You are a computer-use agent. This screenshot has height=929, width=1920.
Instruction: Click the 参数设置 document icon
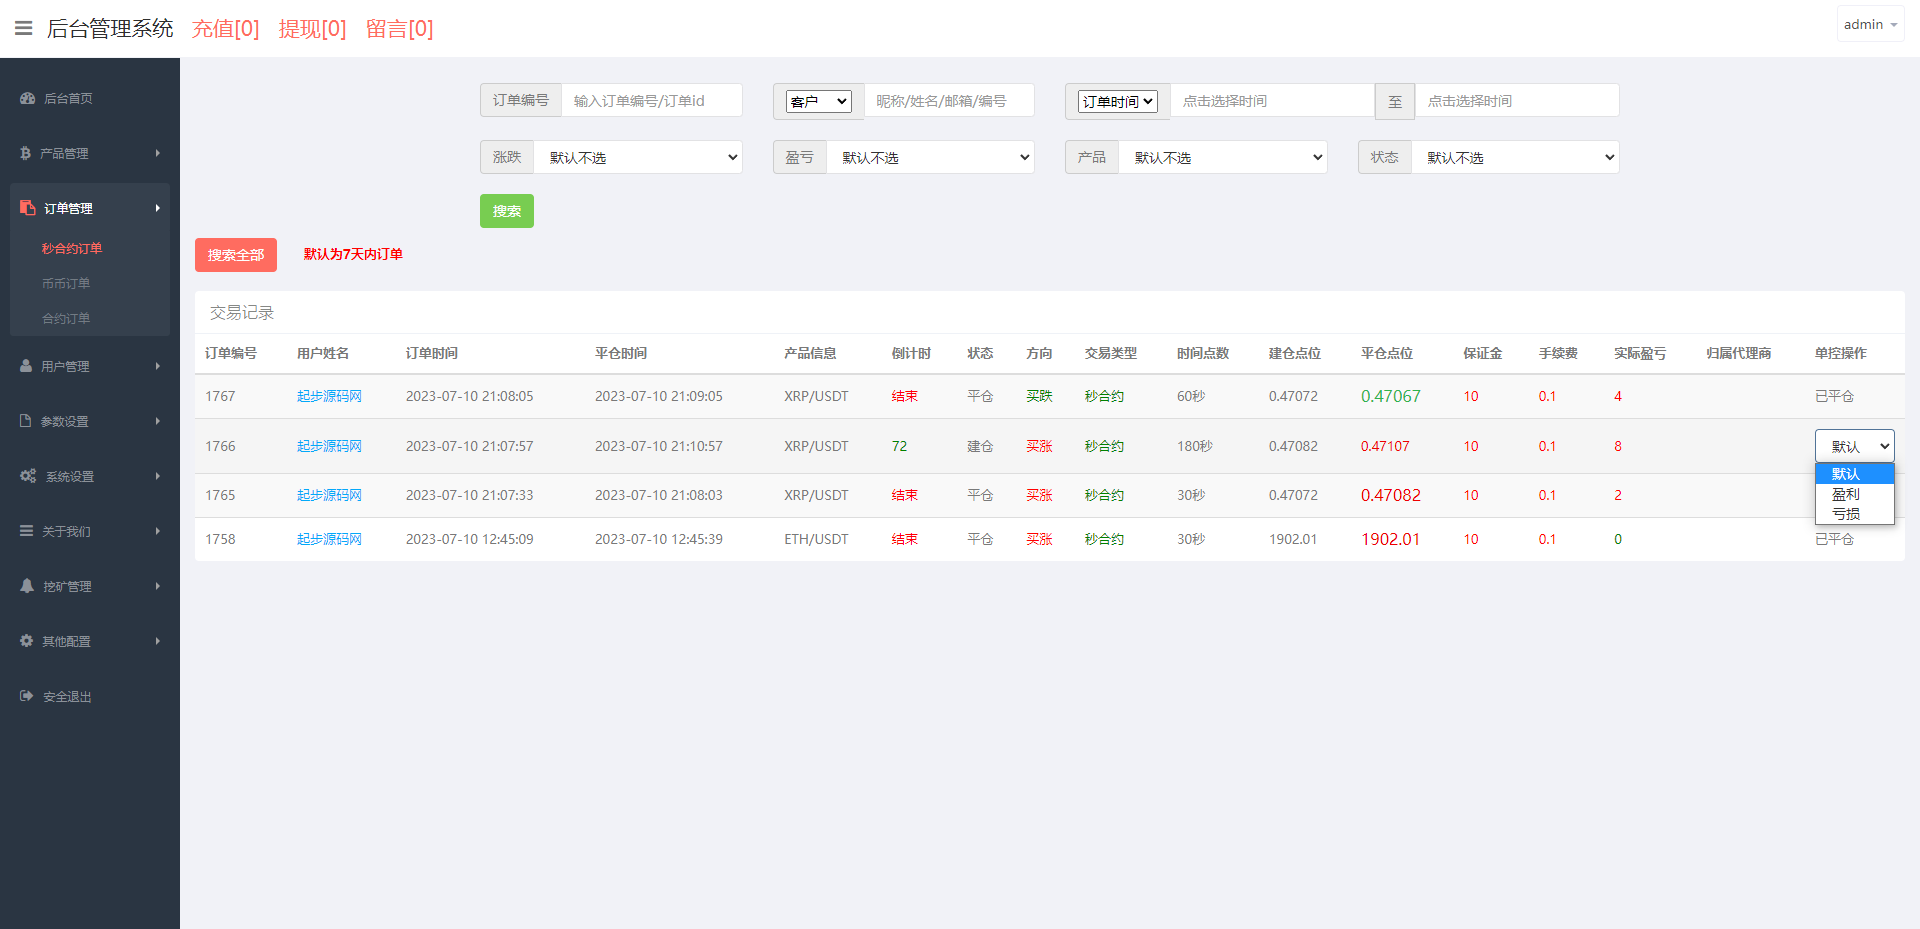click(26, 421)
